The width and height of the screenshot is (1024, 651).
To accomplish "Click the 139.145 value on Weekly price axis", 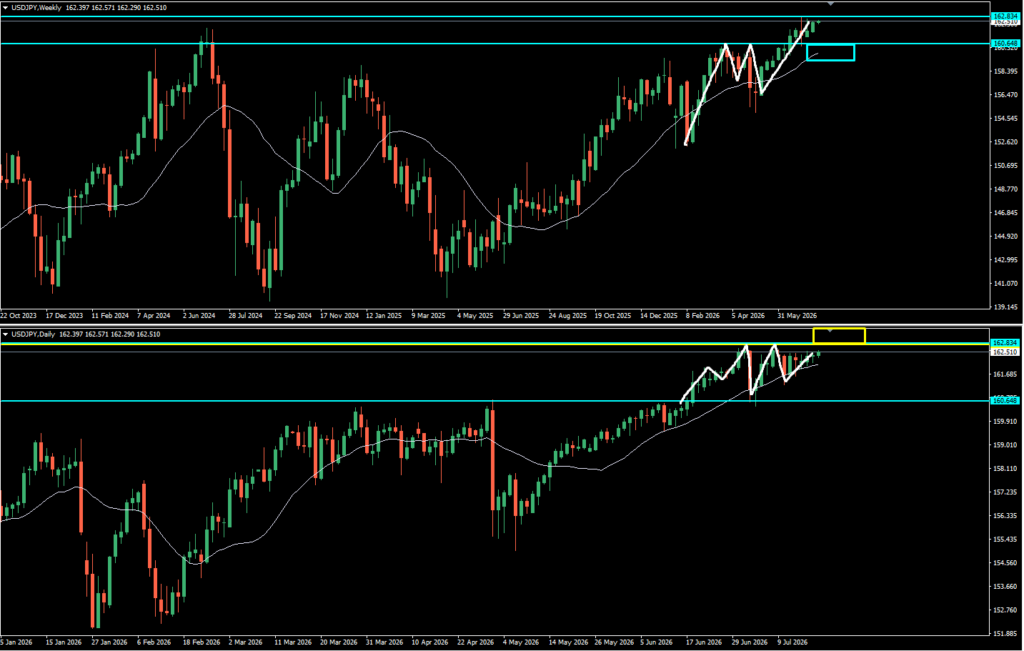I will (1006, 306).
